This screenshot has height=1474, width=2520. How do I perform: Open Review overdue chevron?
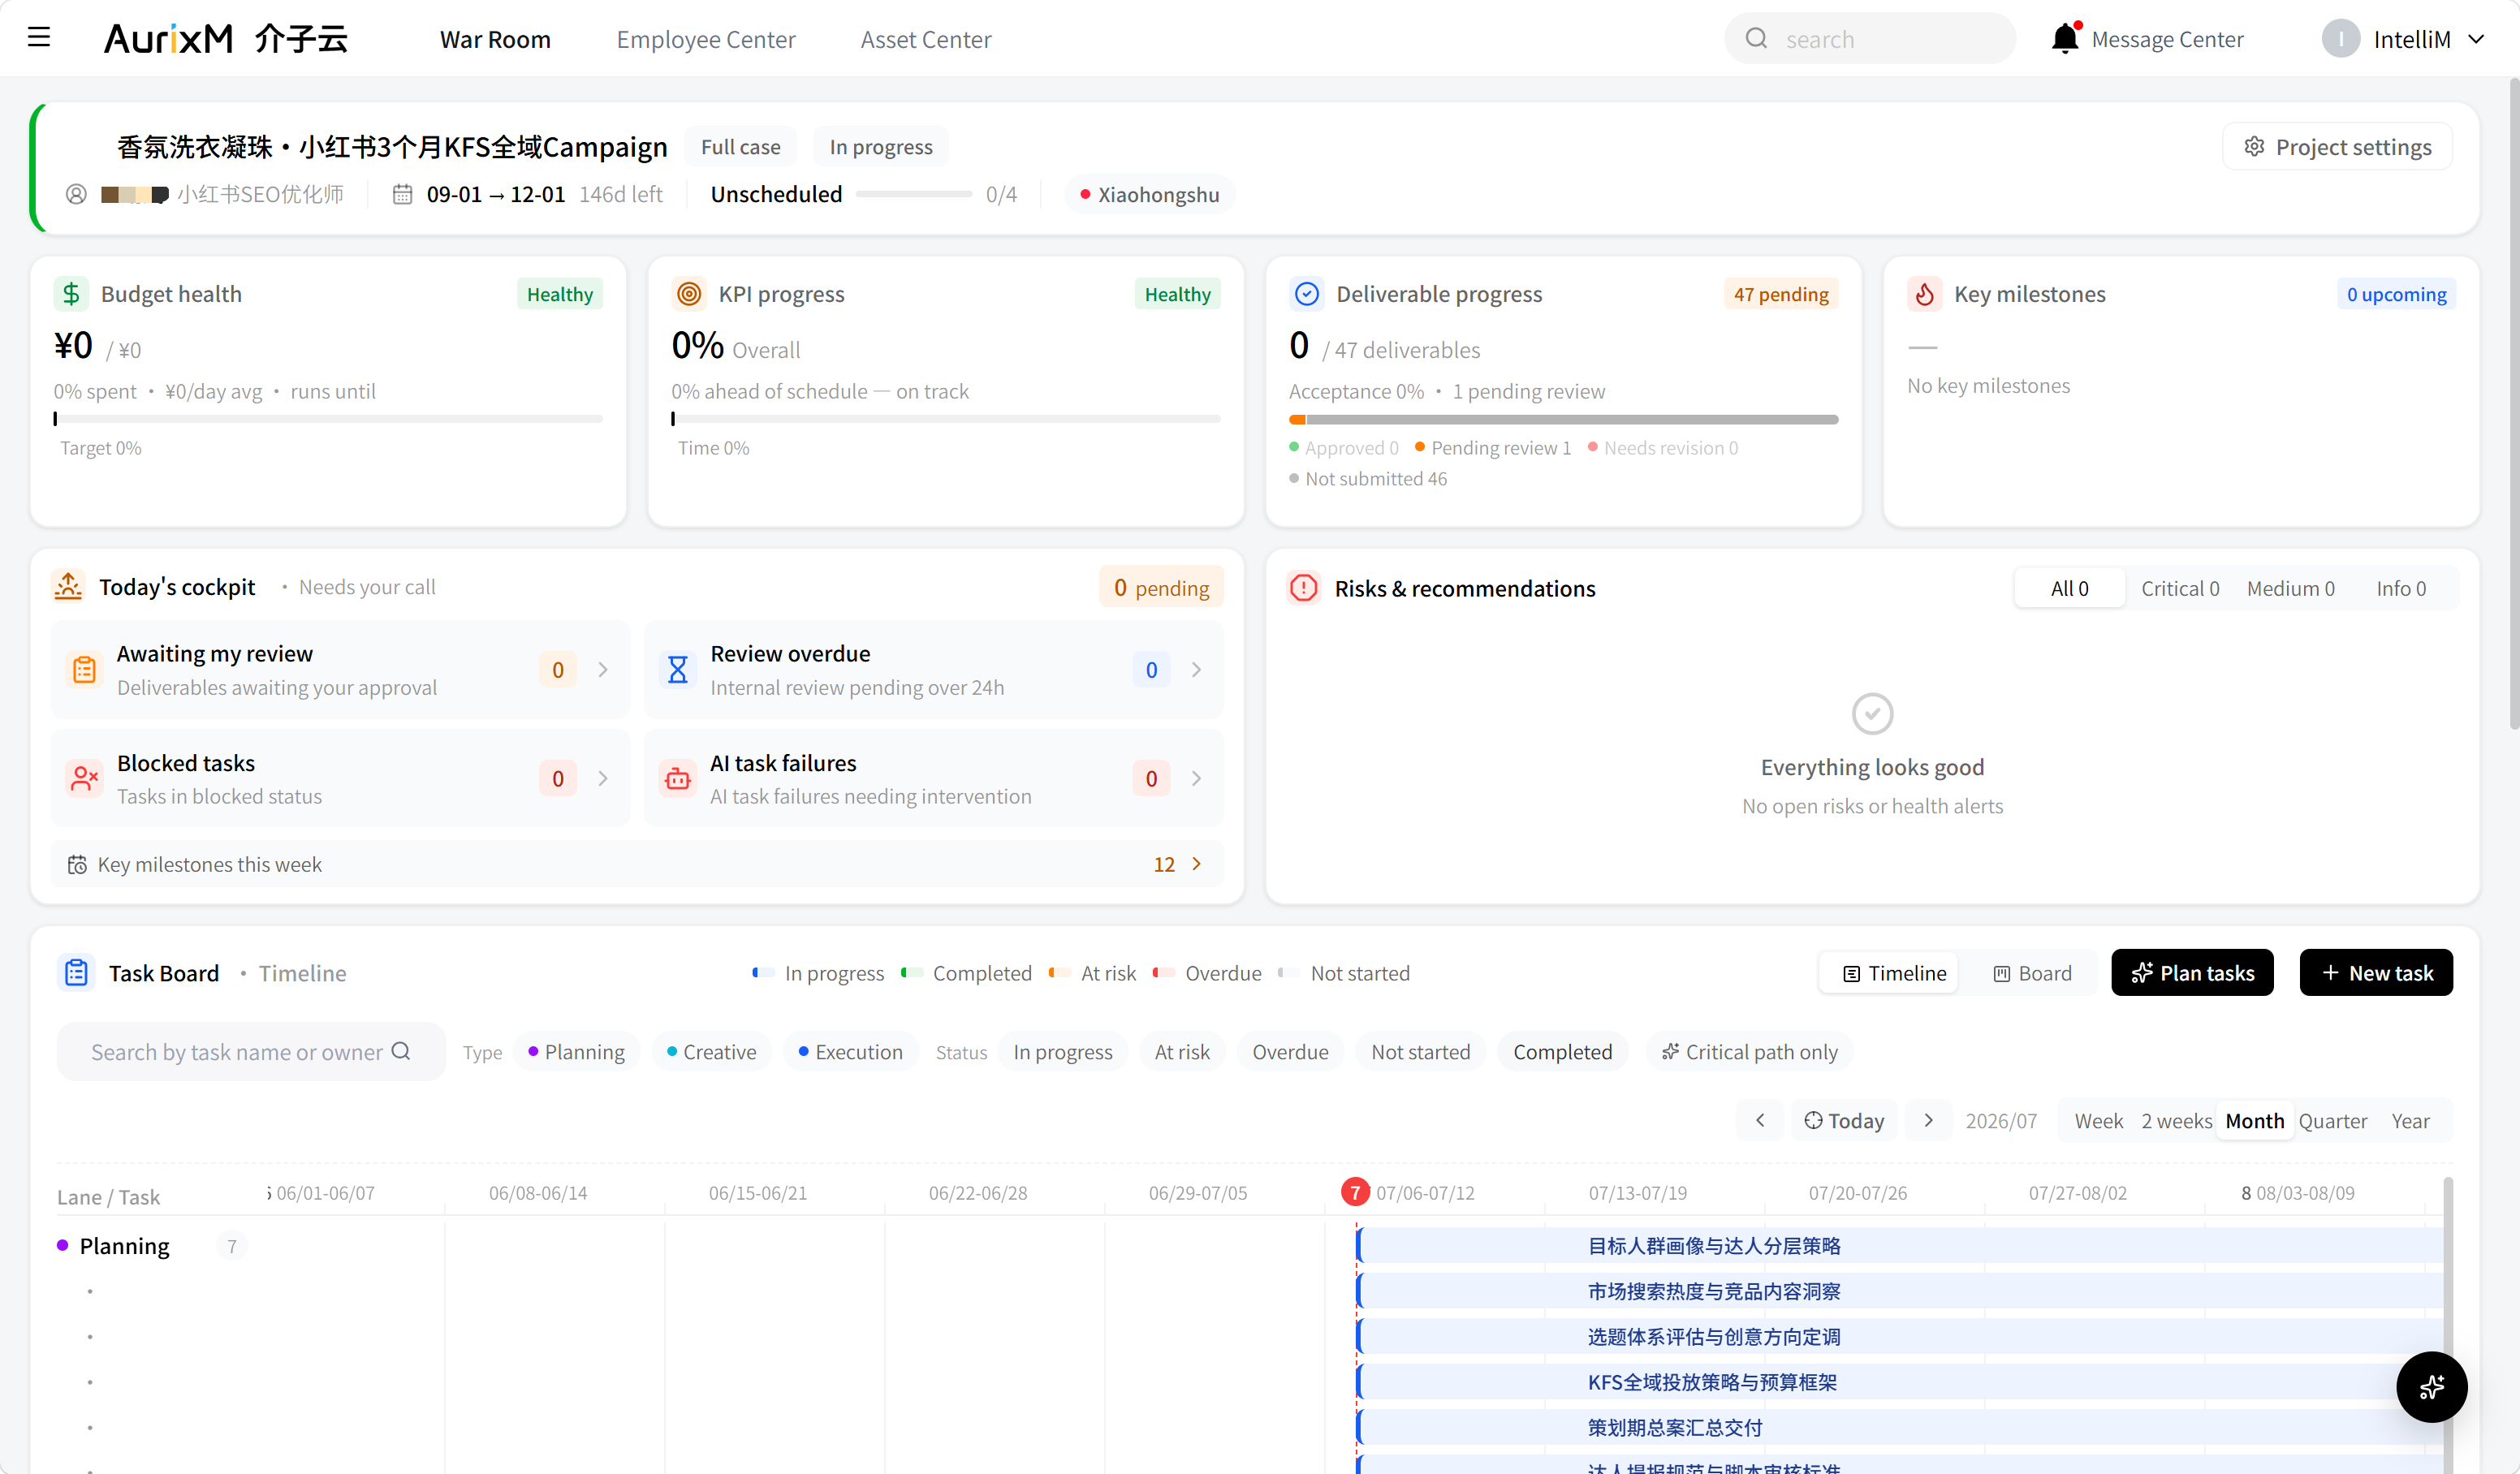point(1196,669)
